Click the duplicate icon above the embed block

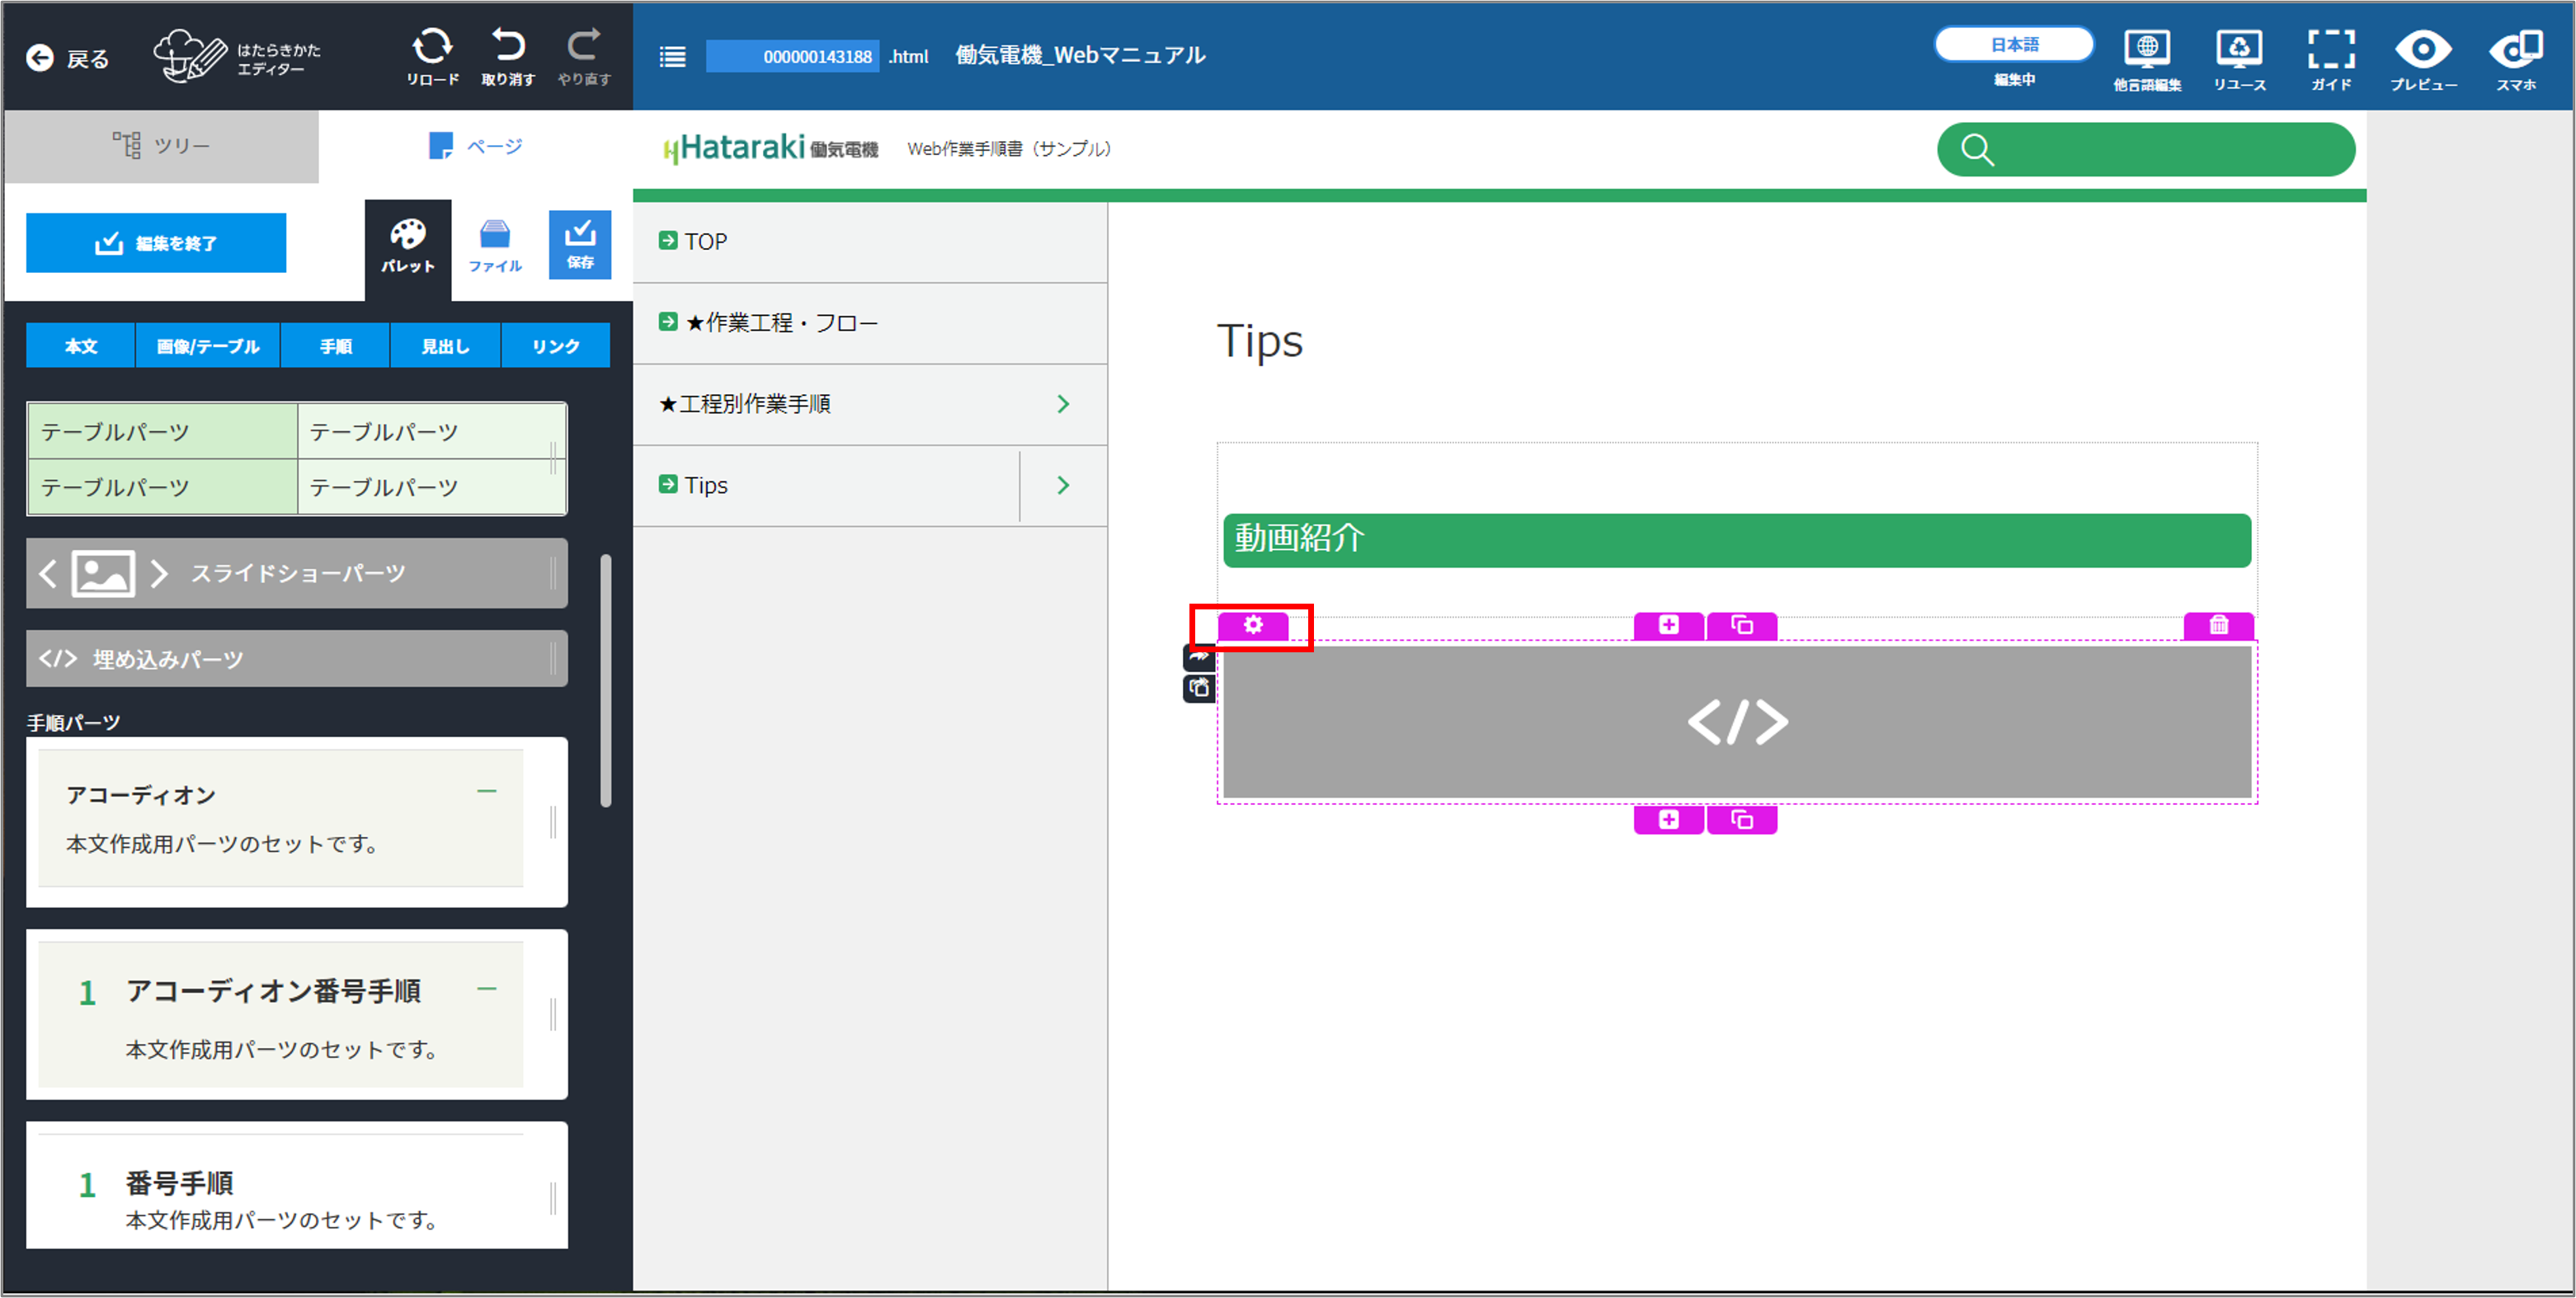point(1741,625)
